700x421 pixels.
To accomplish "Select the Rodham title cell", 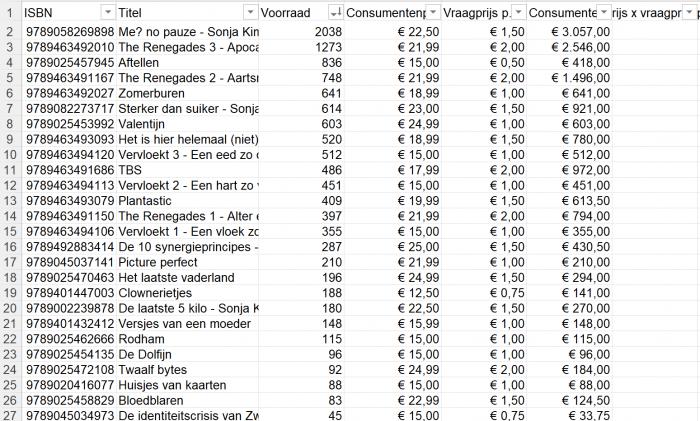I will tap(187, 338).
